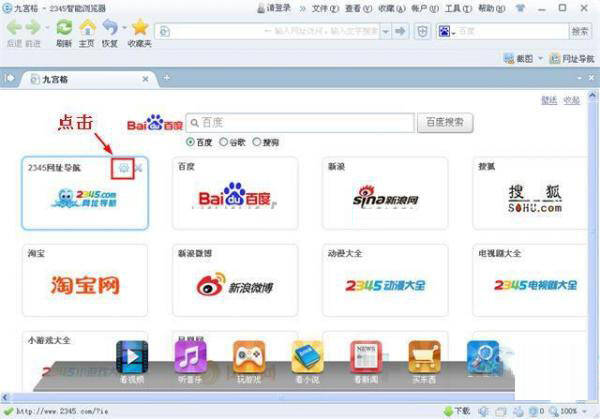Open the Site Navigation (网址导航) toolbar button
600x419 pixels.
point(572,59)
